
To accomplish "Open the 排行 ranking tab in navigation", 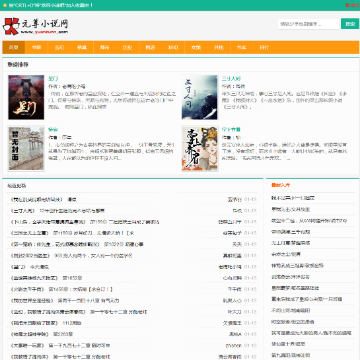I will coord(264,47).
